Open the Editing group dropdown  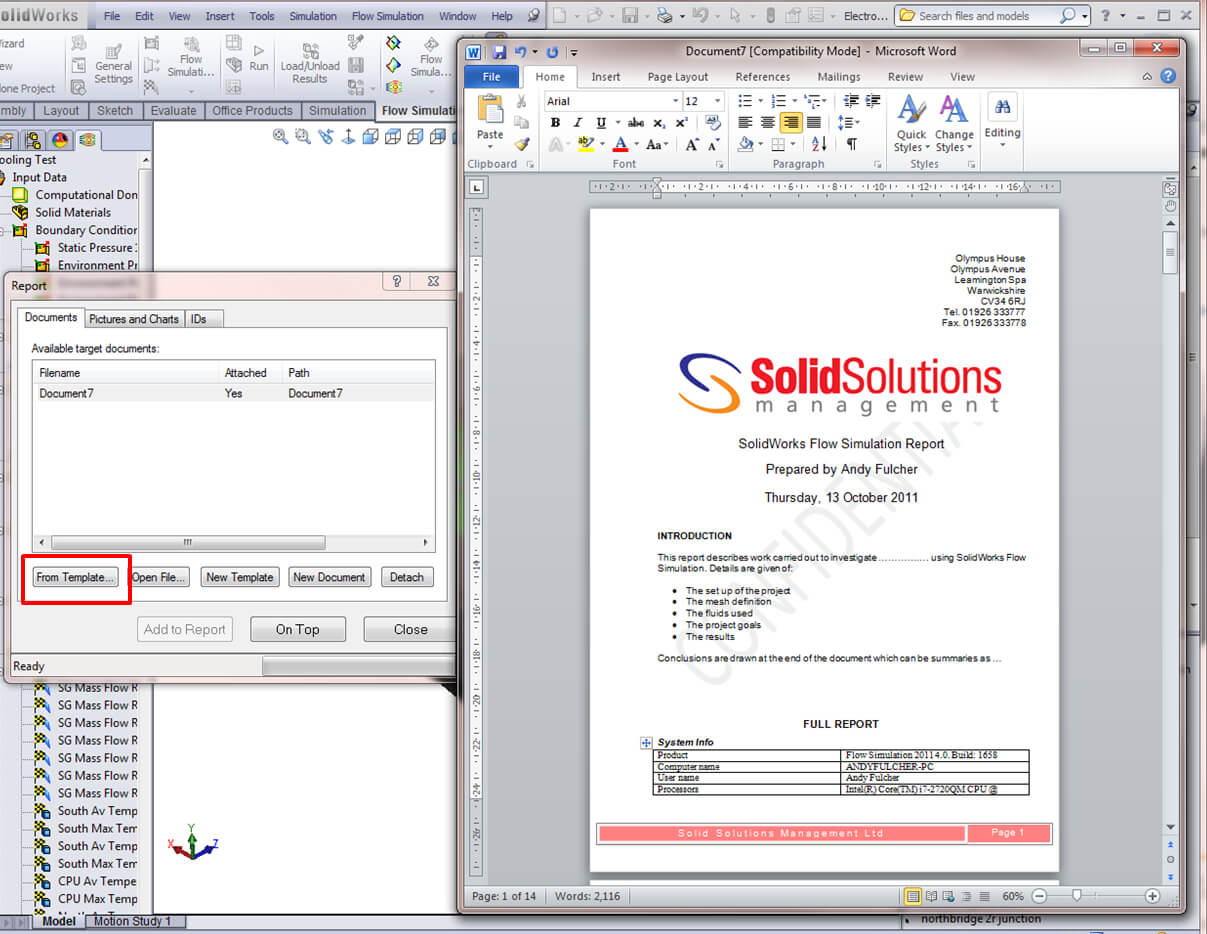click(x=1002, y=121)
